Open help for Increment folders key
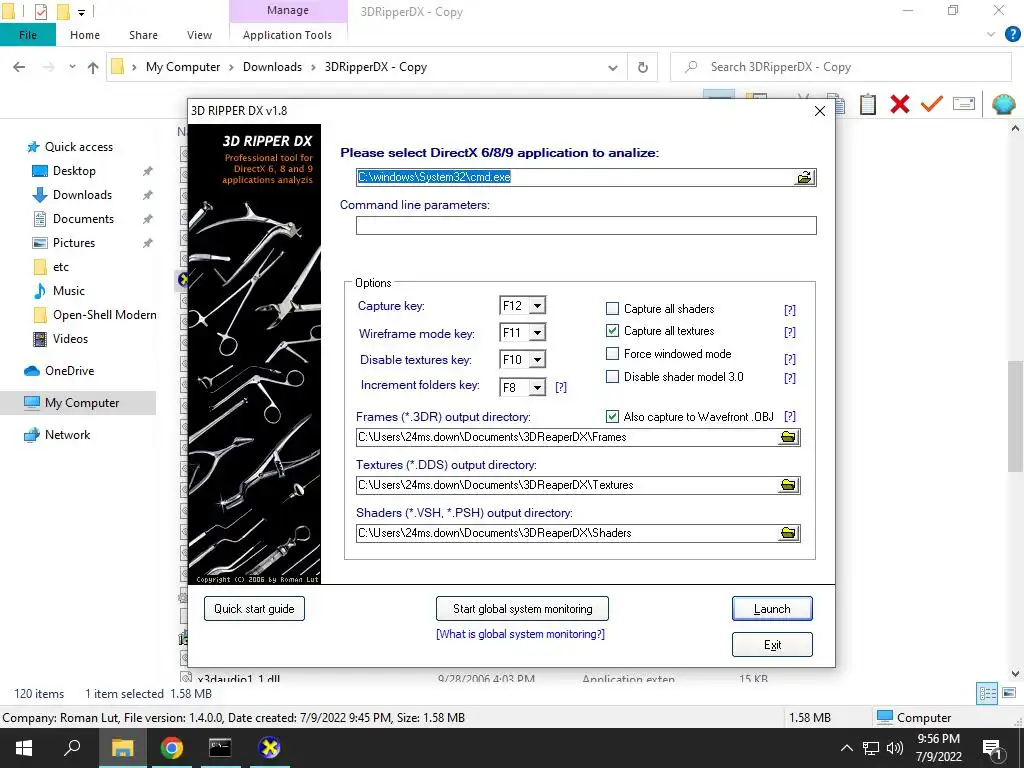 561,387
